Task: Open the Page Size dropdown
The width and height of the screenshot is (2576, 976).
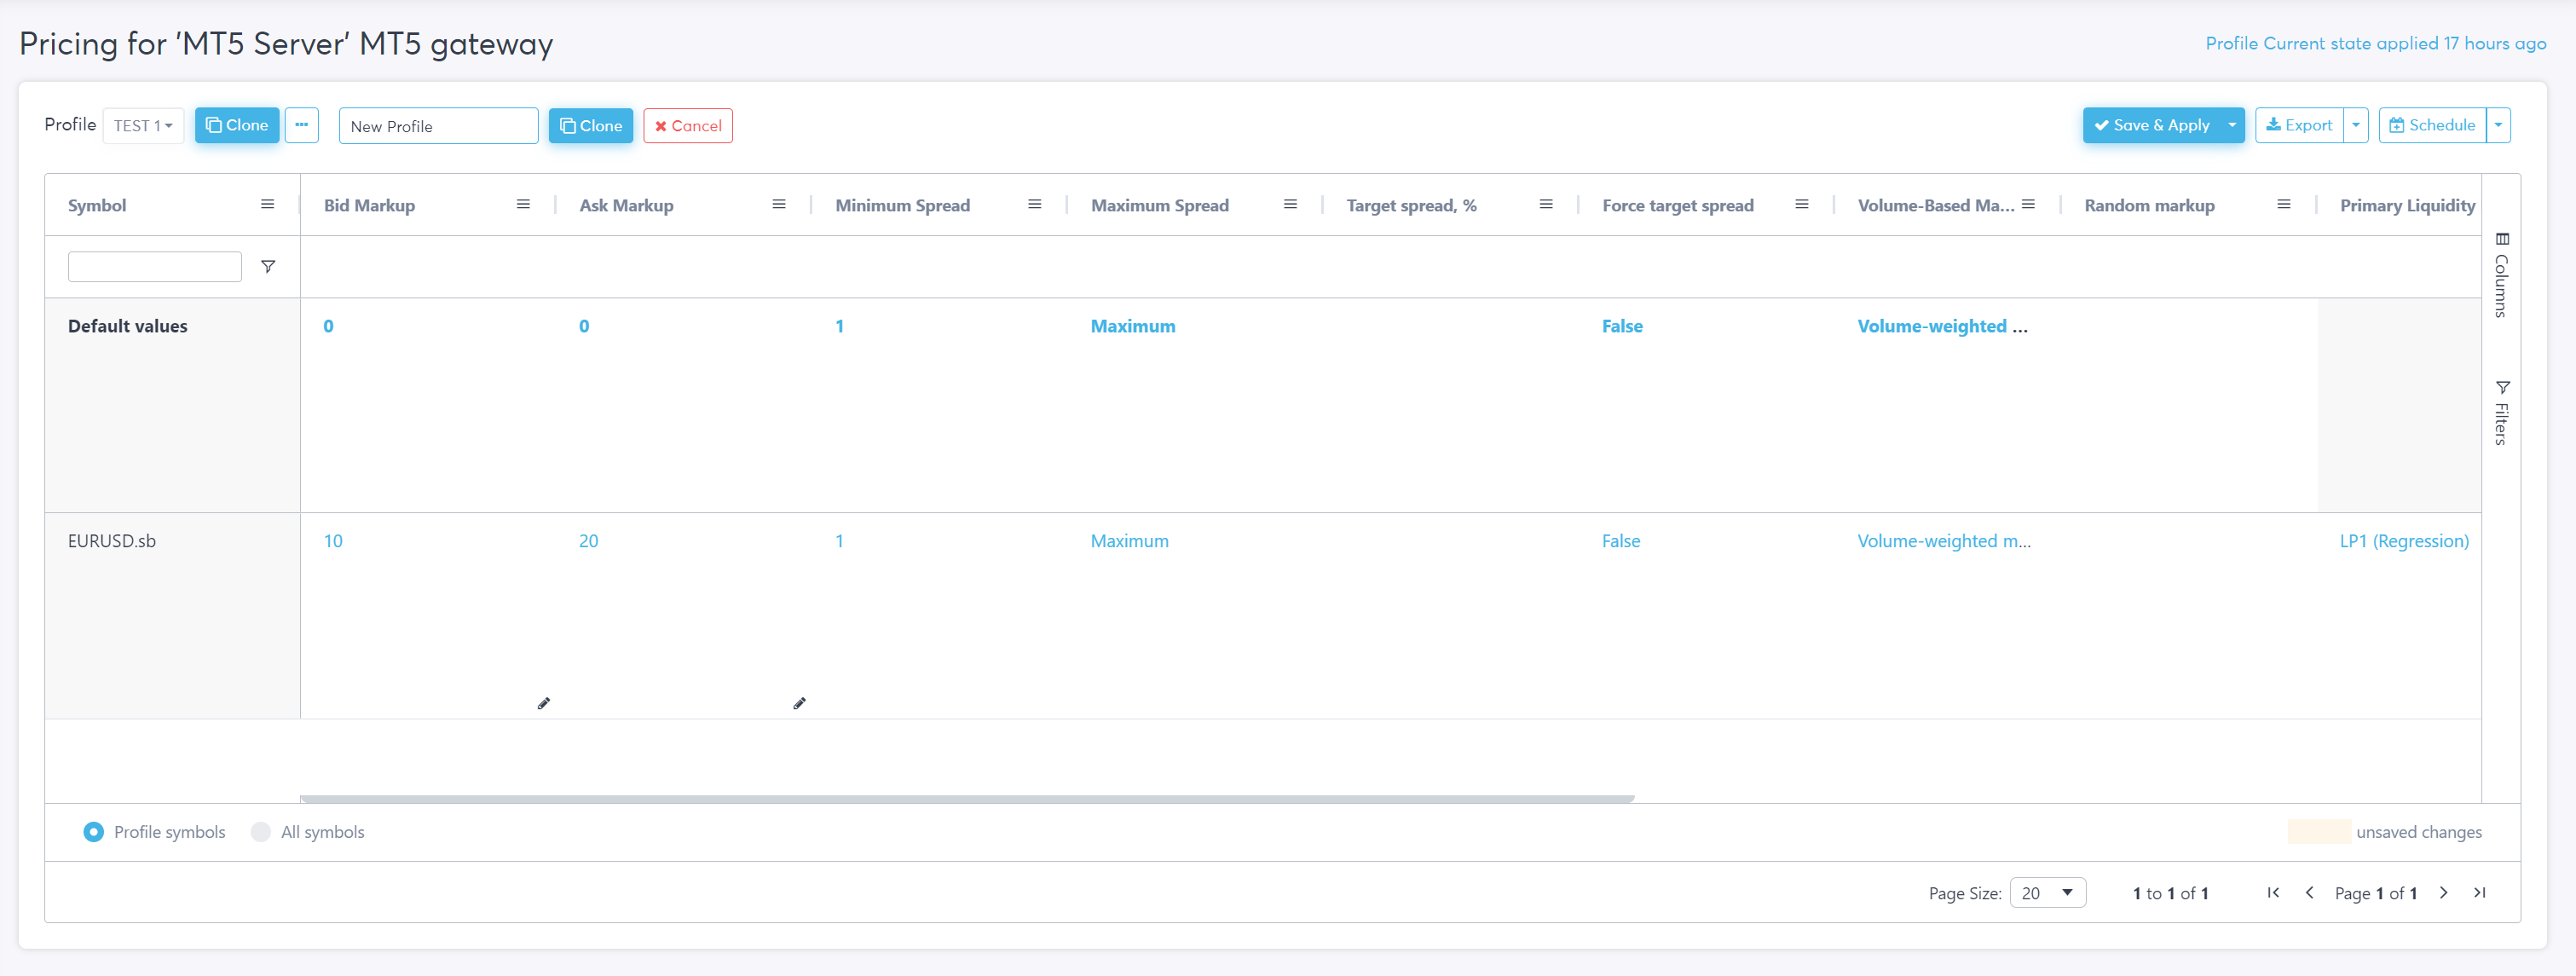Action: (x=2047, y=893)
